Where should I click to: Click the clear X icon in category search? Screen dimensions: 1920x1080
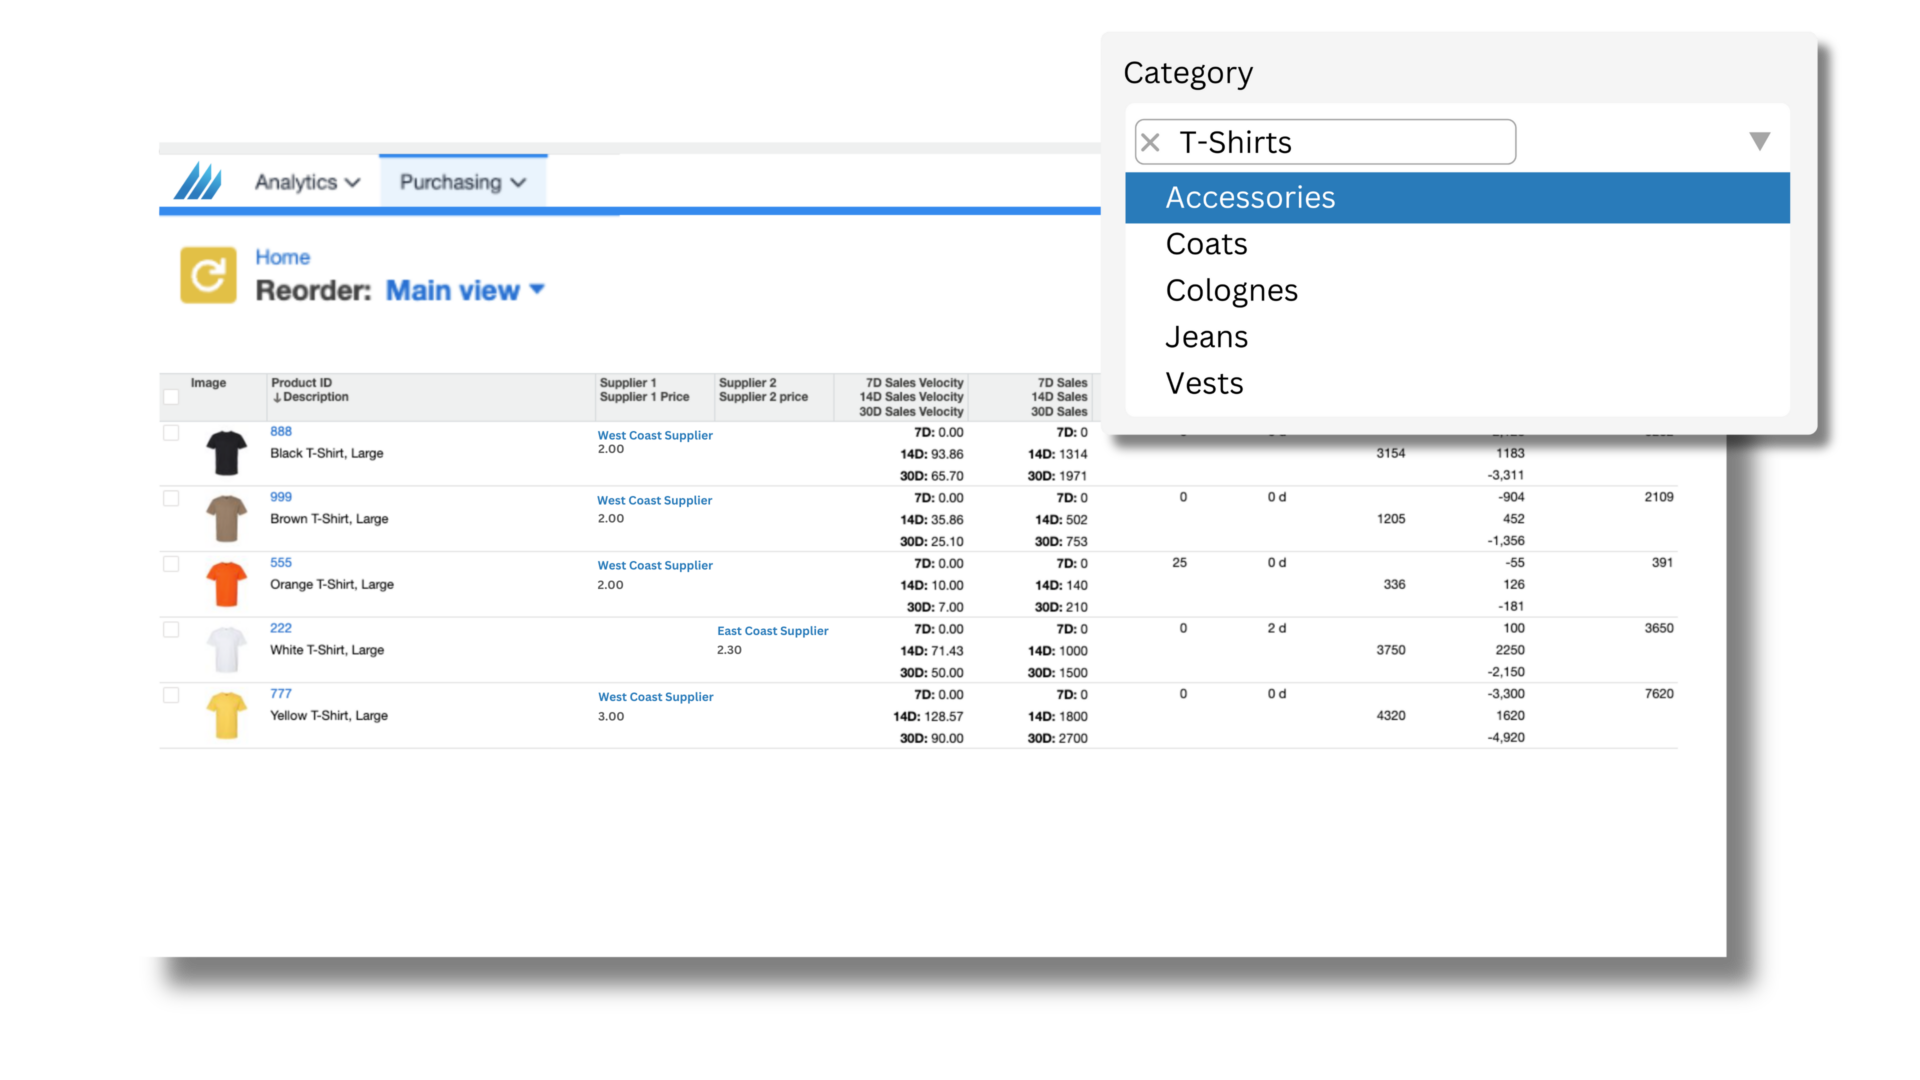coord(1151,141)
